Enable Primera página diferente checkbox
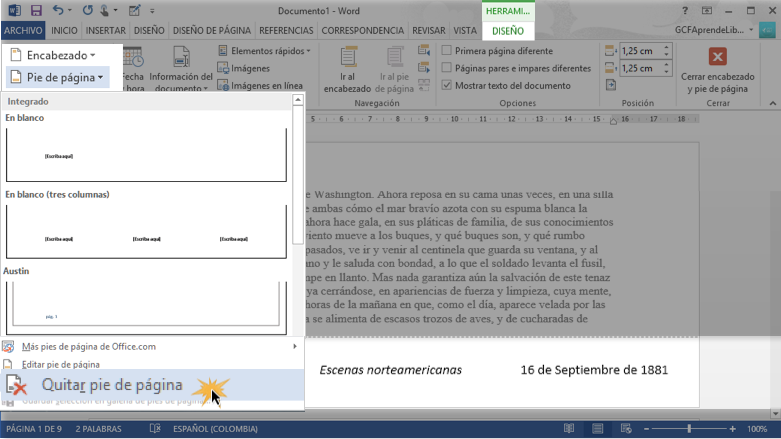This screenshot has height=439, width=781. pyautogui.click(x=447, y=50)
